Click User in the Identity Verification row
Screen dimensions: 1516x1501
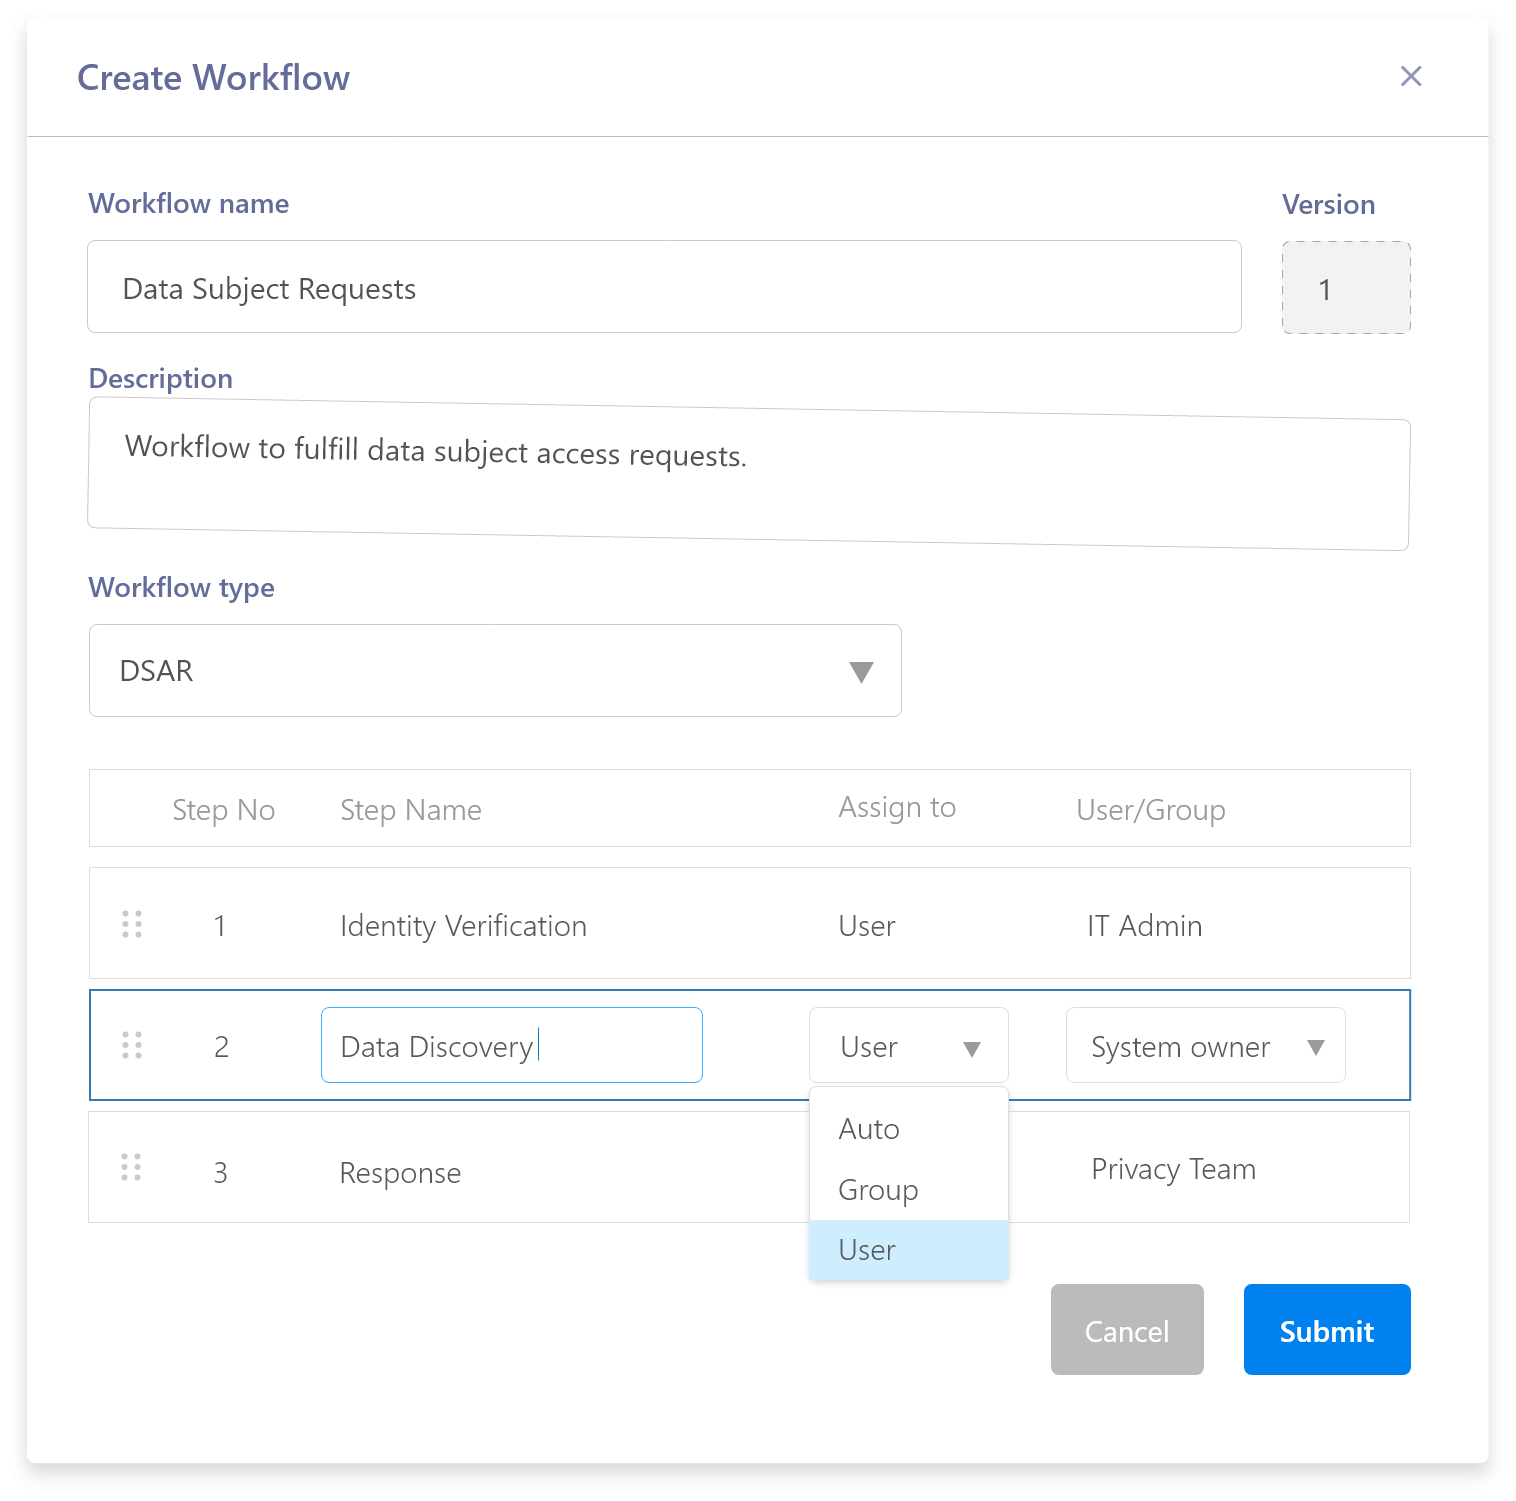click(x=867, y=926)
